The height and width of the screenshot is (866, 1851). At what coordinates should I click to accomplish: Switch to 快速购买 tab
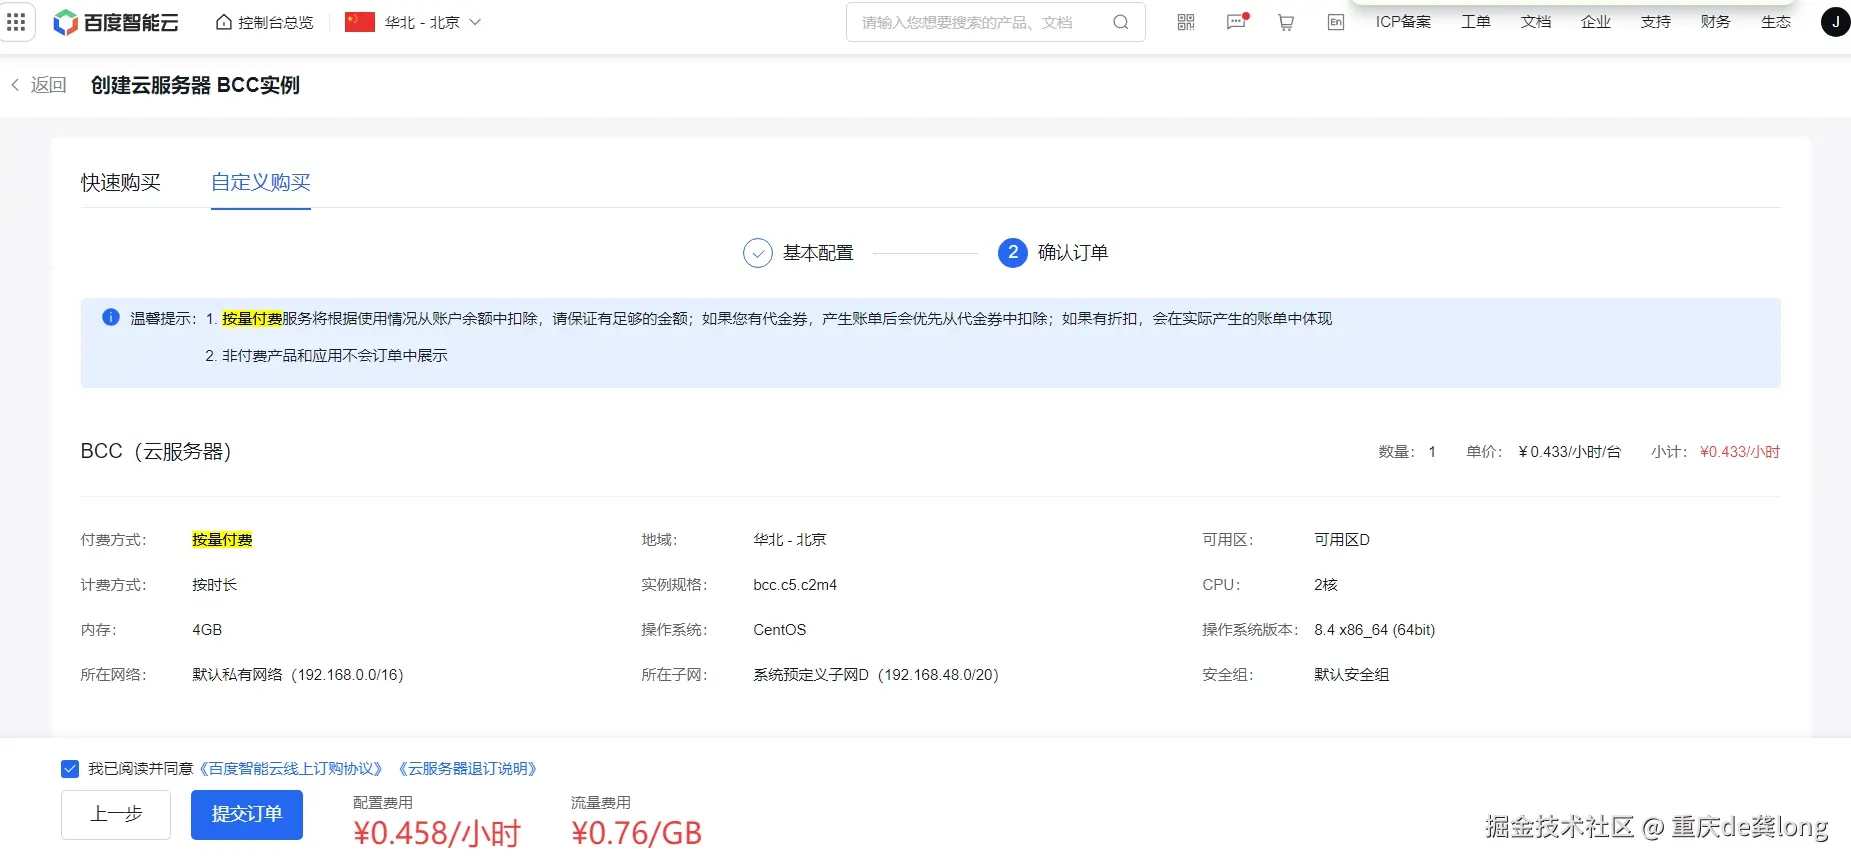[121, 182]
